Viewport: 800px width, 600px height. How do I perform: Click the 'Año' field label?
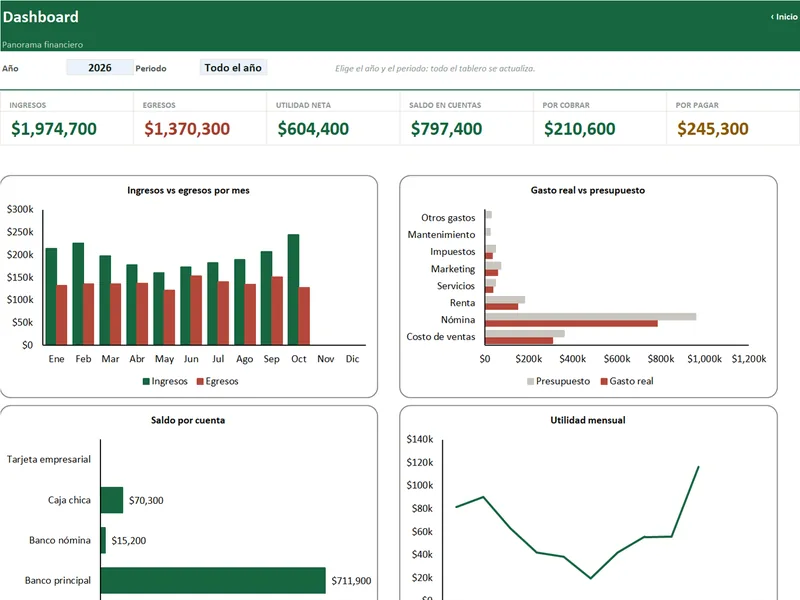pos(10,68)
